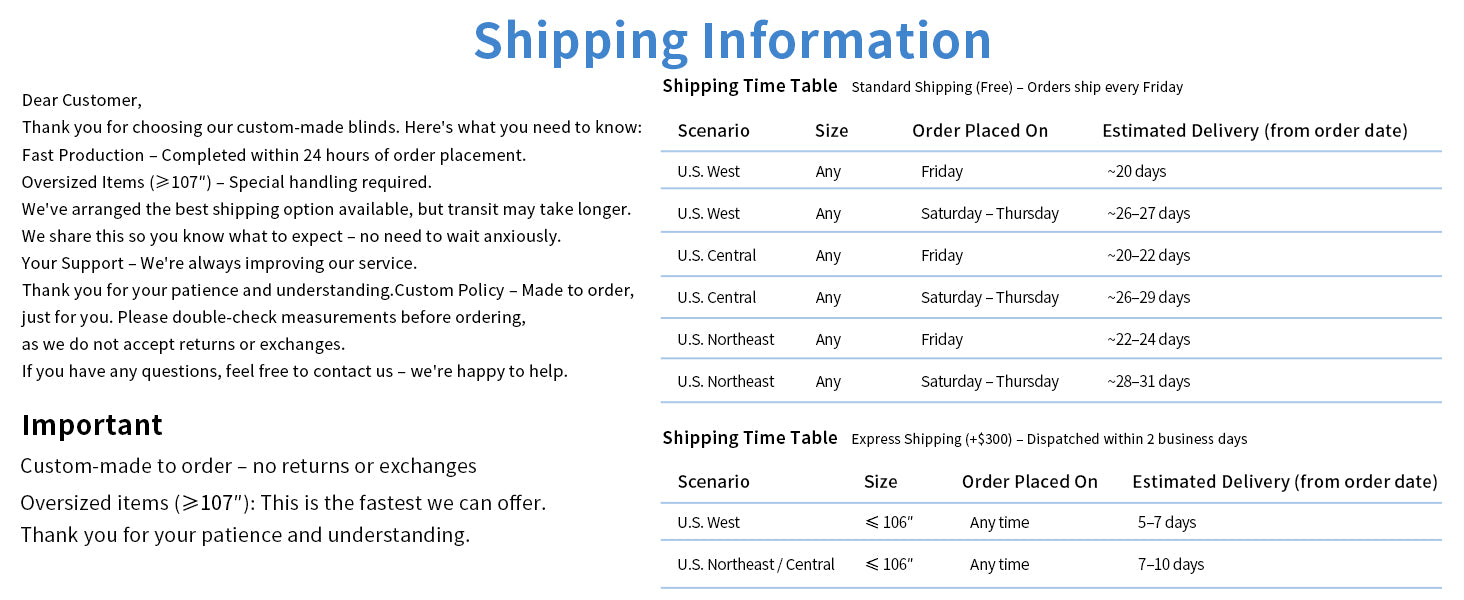Select the U.S. West Friday row
Screen dimensions: 1464x600
(1051, 171)
